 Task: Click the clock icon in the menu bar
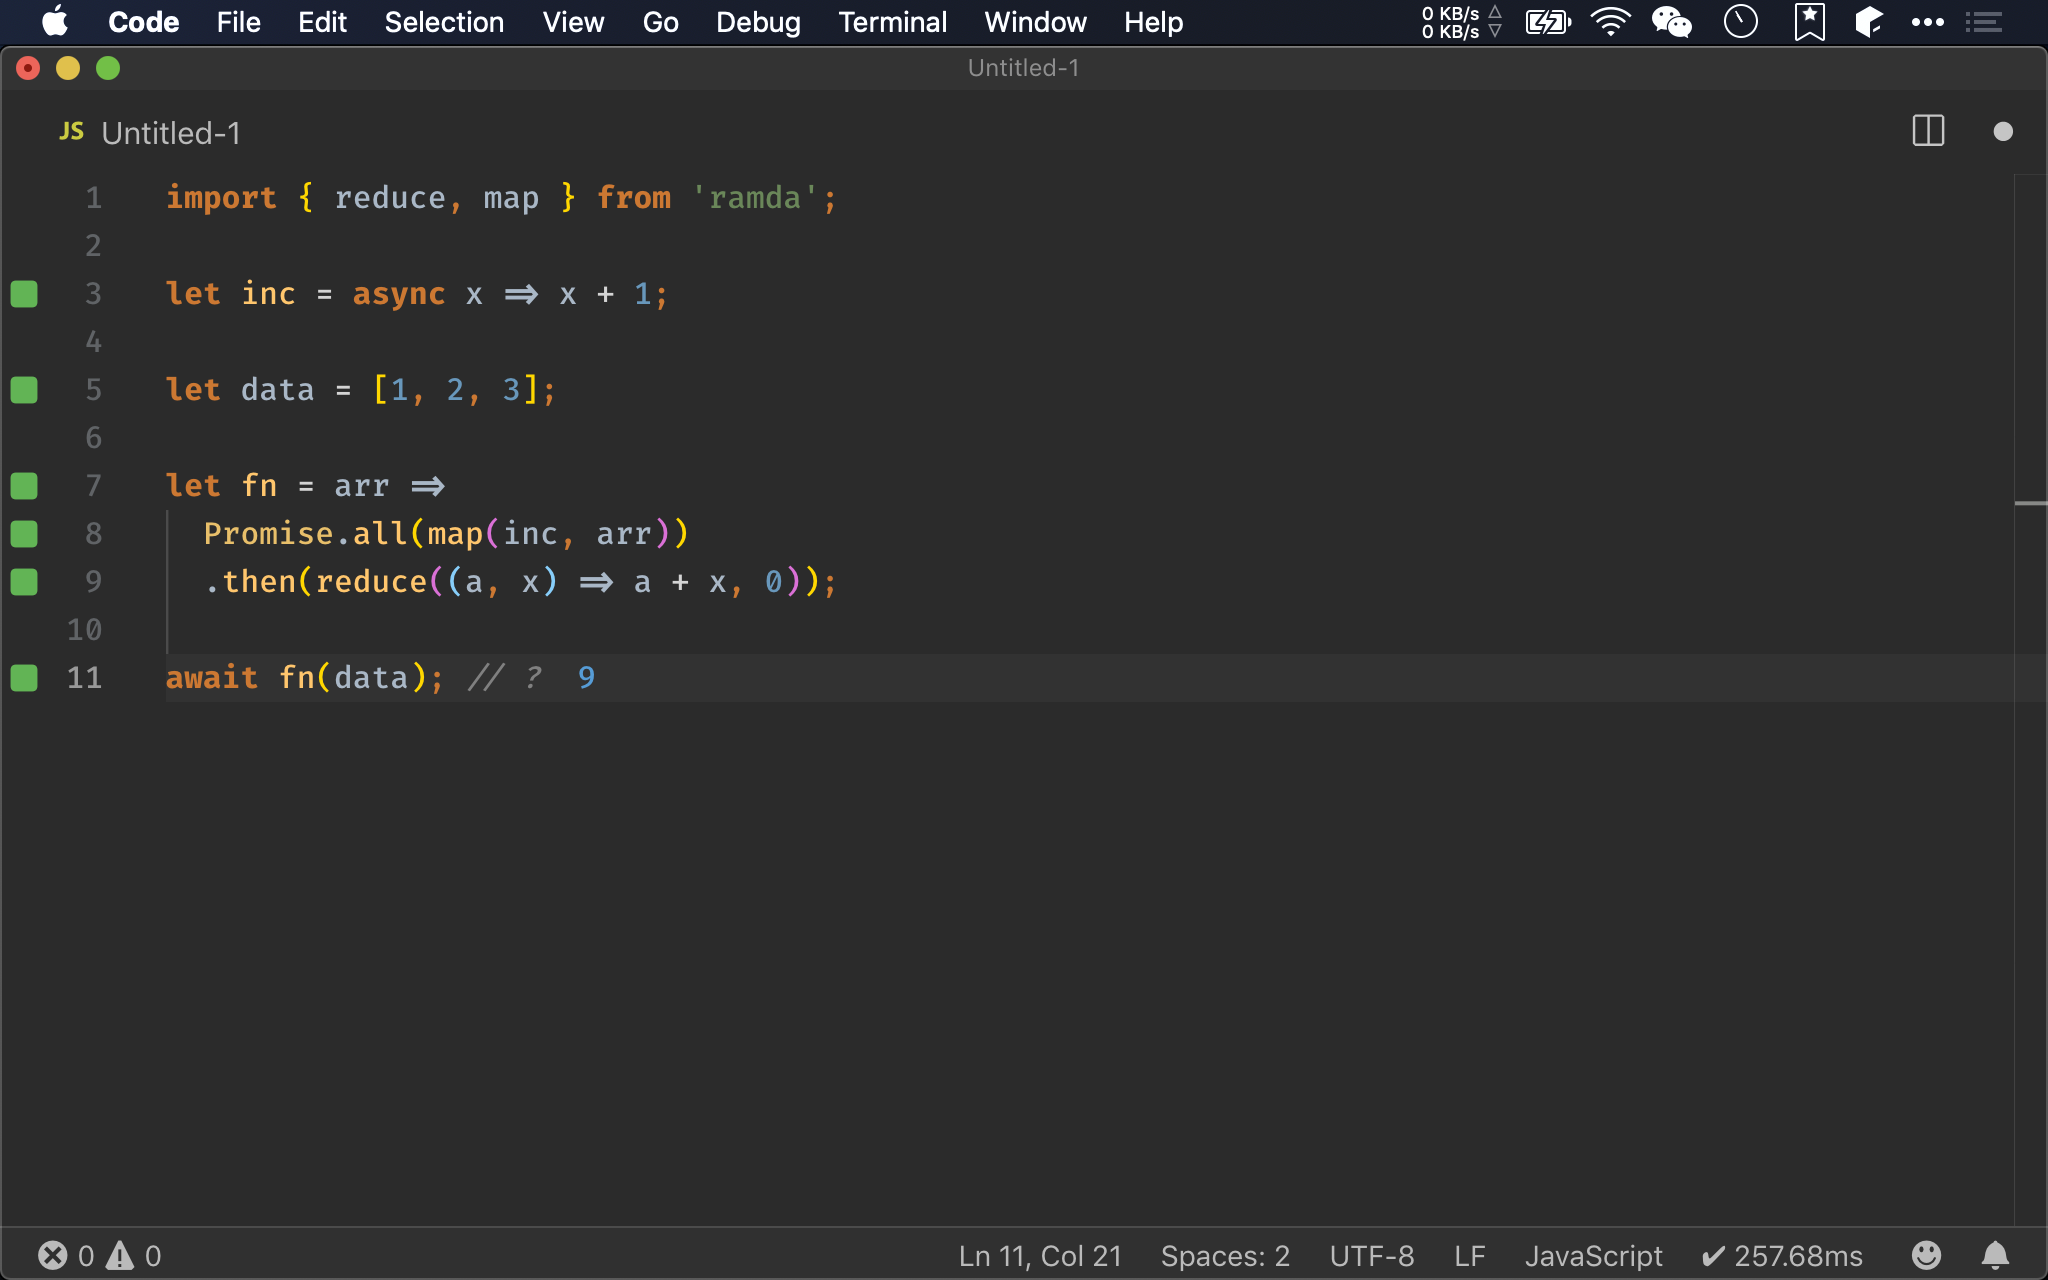tap(1741, 21)
